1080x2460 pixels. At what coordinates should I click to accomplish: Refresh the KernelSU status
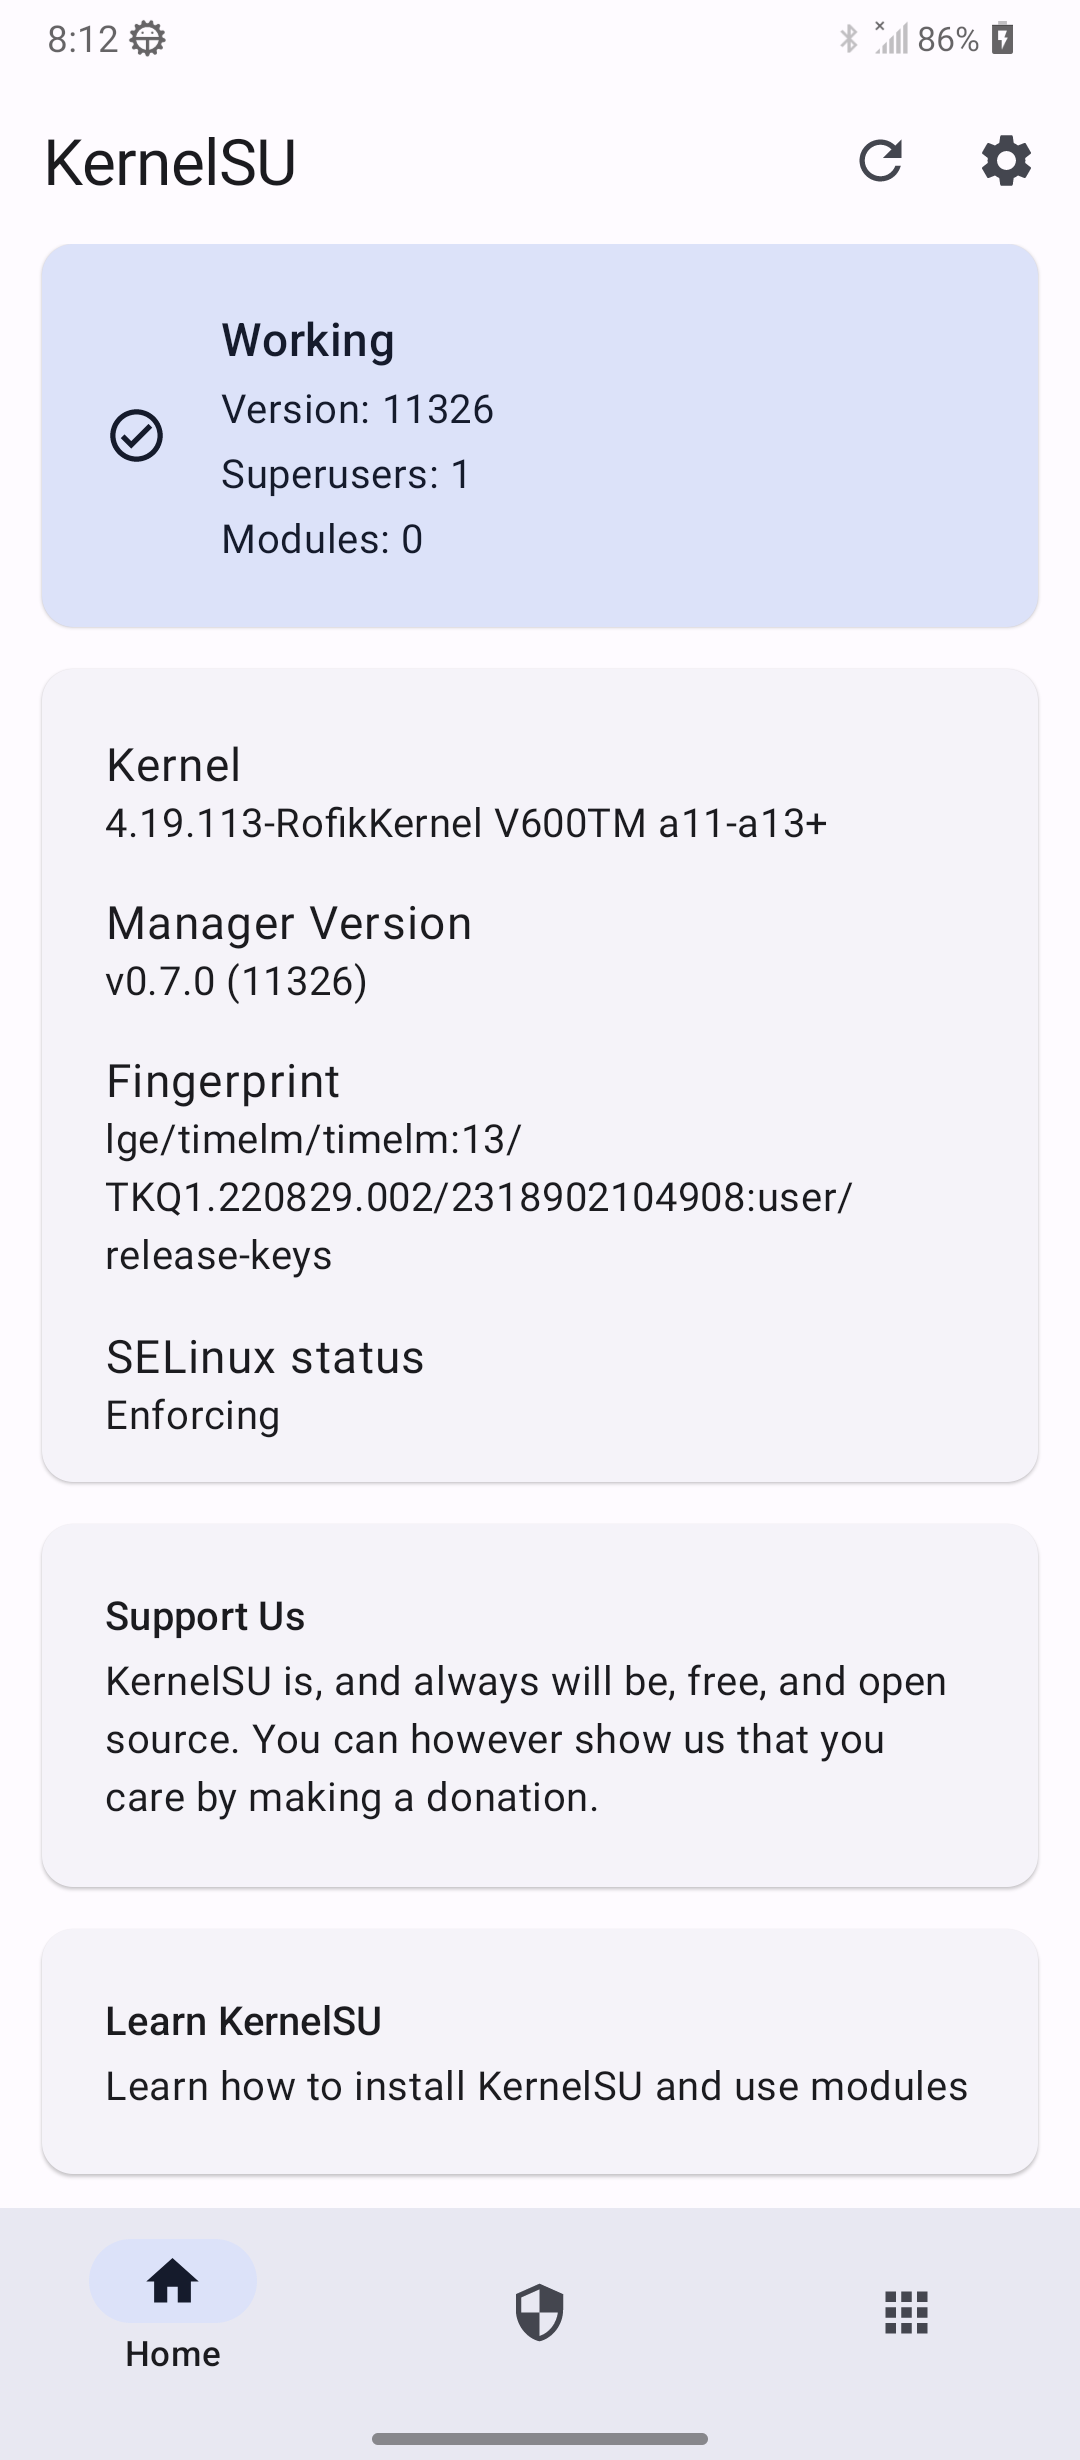[x=881, y=162]
